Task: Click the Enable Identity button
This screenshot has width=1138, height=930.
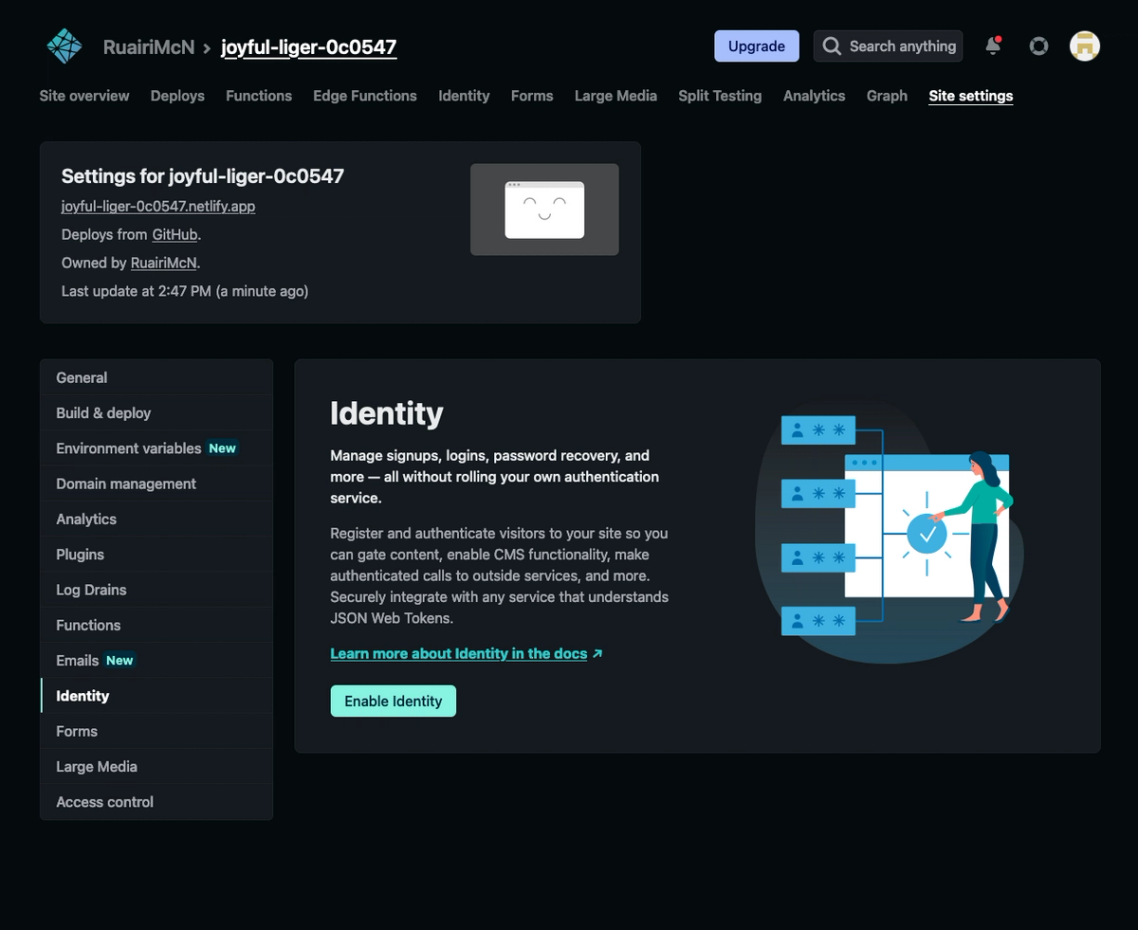Action: [393, 701]
